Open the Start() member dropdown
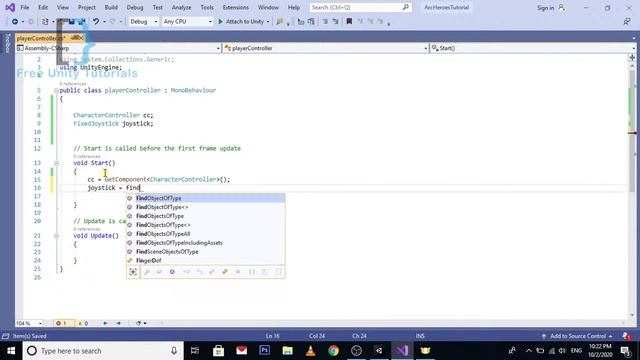The image size is (640, 360). point(533,48)
